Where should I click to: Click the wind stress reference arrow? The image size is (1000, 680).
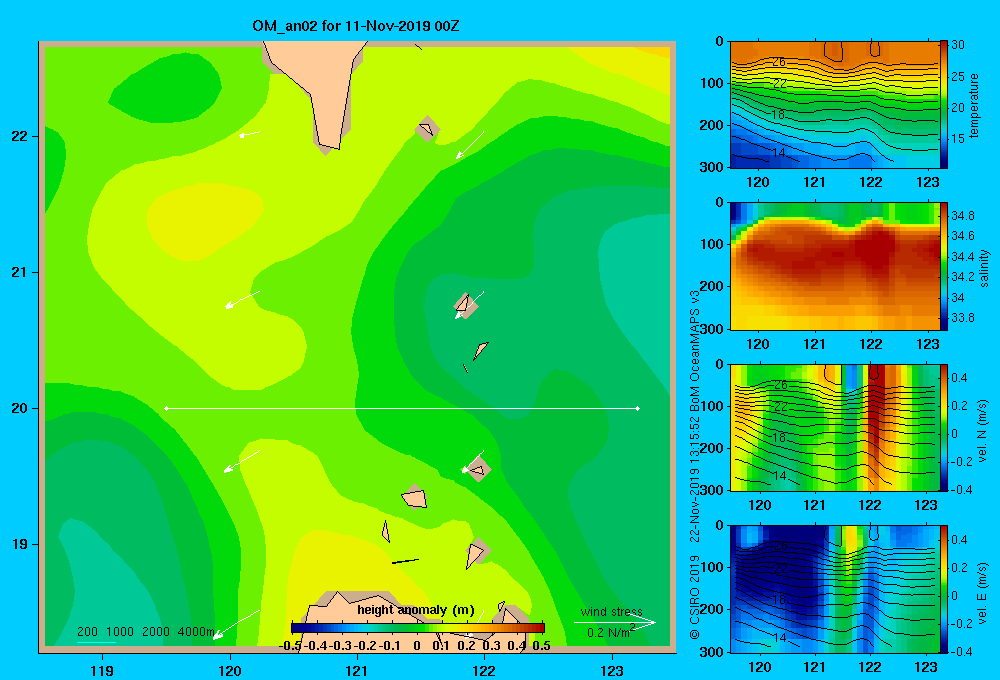615,623
